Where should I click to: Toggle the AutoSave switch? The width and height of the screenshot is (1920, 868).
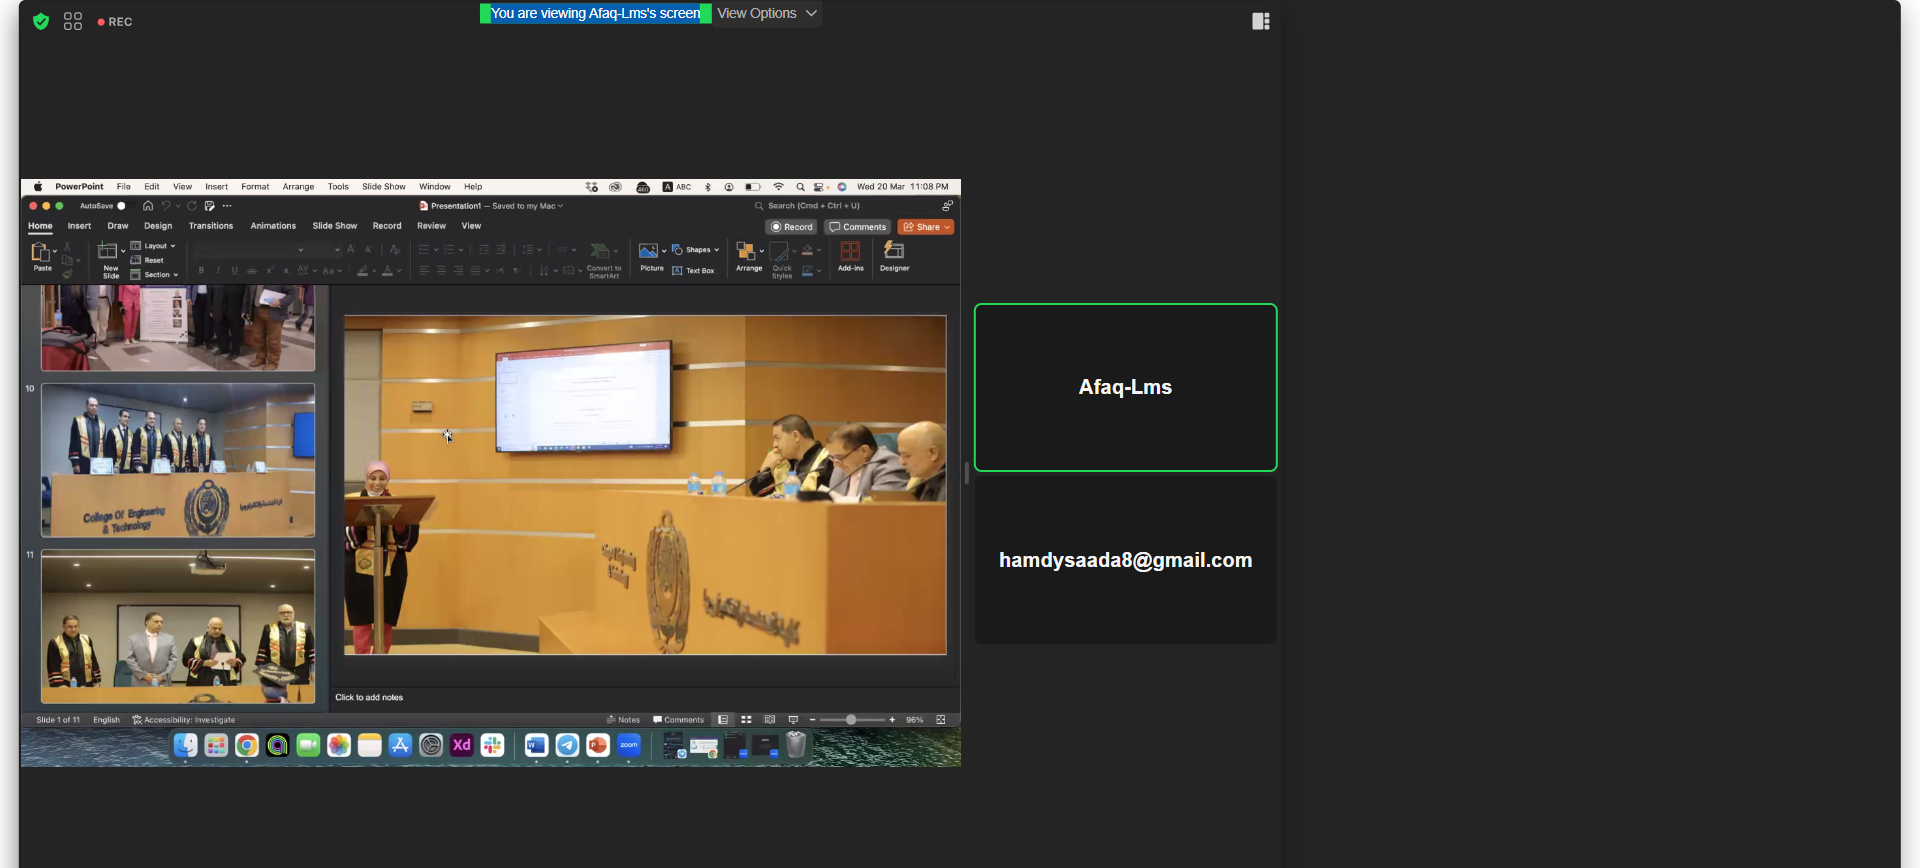click(x=121, y=206)
